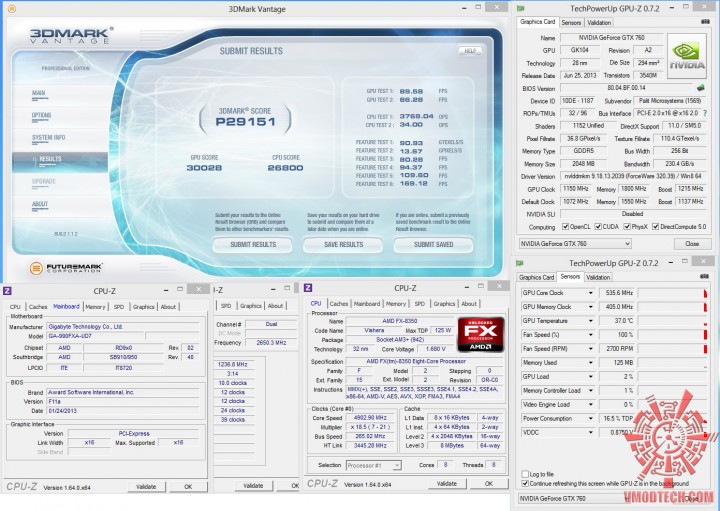Open the Processor #1 selection dropdown in CPU-Z
This screenshot has width=720, height=511.
(373, 465)
